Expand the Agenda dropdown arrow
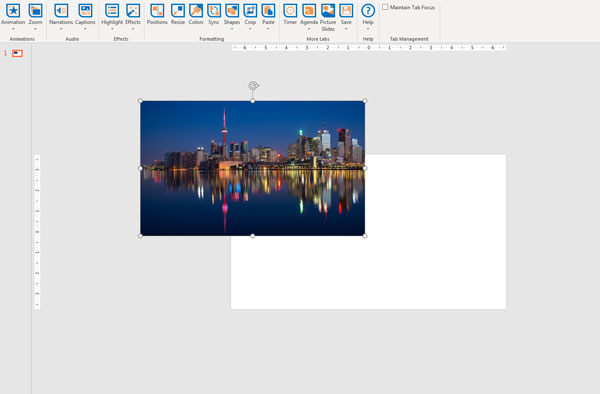The width and height of the screenshot is (600, 394). pos(309,29)
